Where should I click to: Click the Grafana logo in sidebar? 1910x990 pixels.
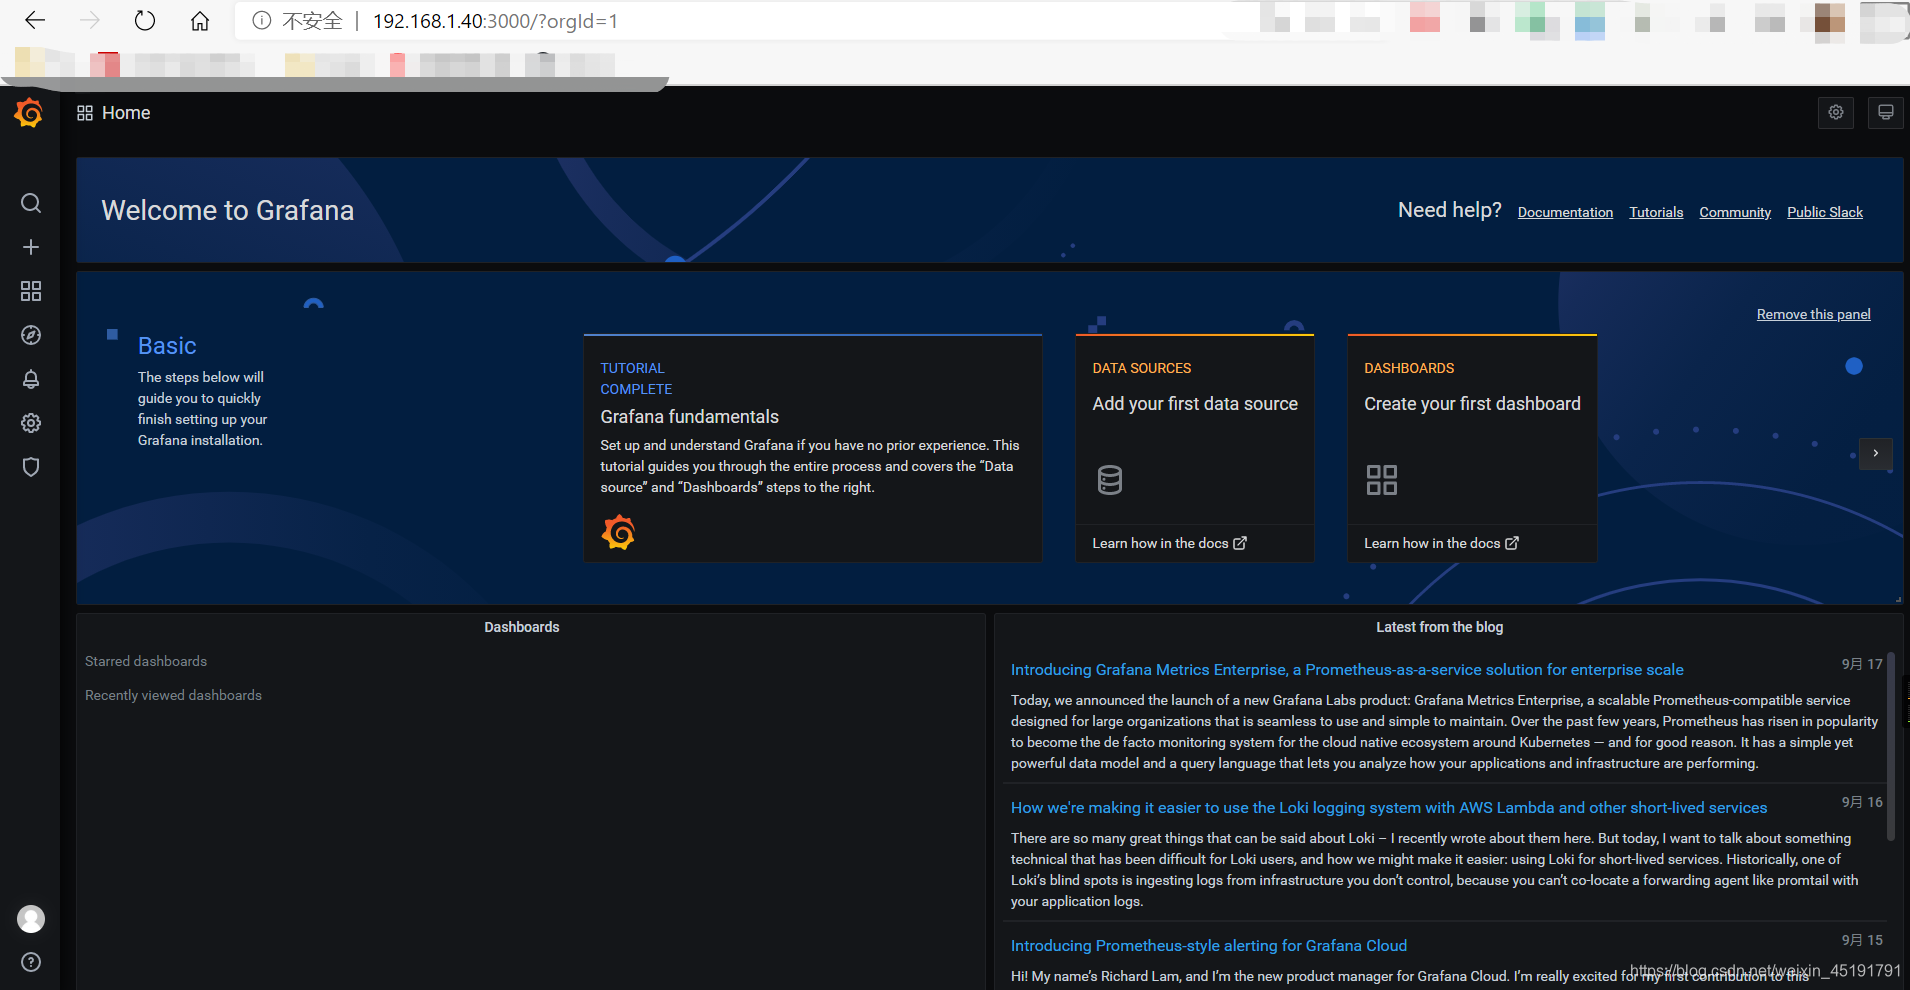[29, 113]
